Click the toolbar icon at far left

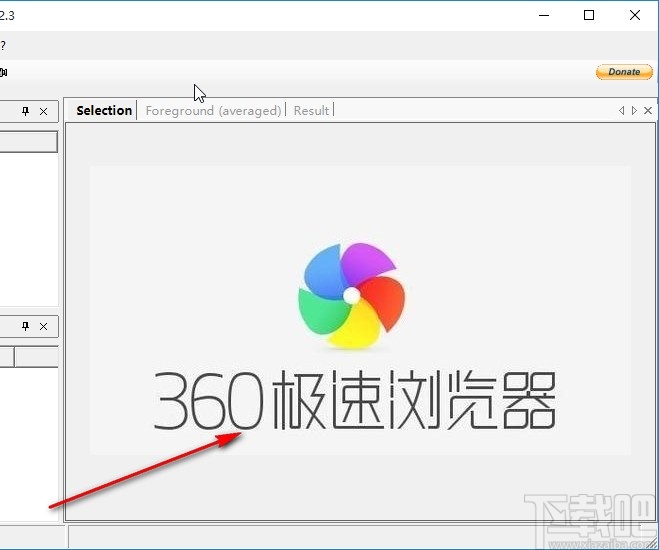tap(3, 72)
